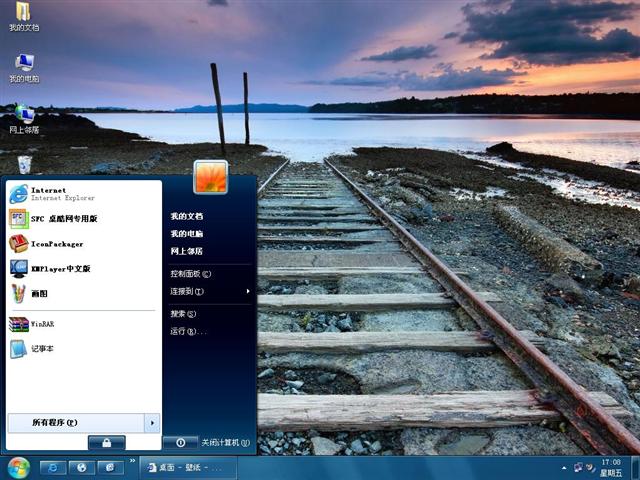Launch KMPlayer中文版
The height and width of the screenshot is (480, 640).
tap(58, 268)
